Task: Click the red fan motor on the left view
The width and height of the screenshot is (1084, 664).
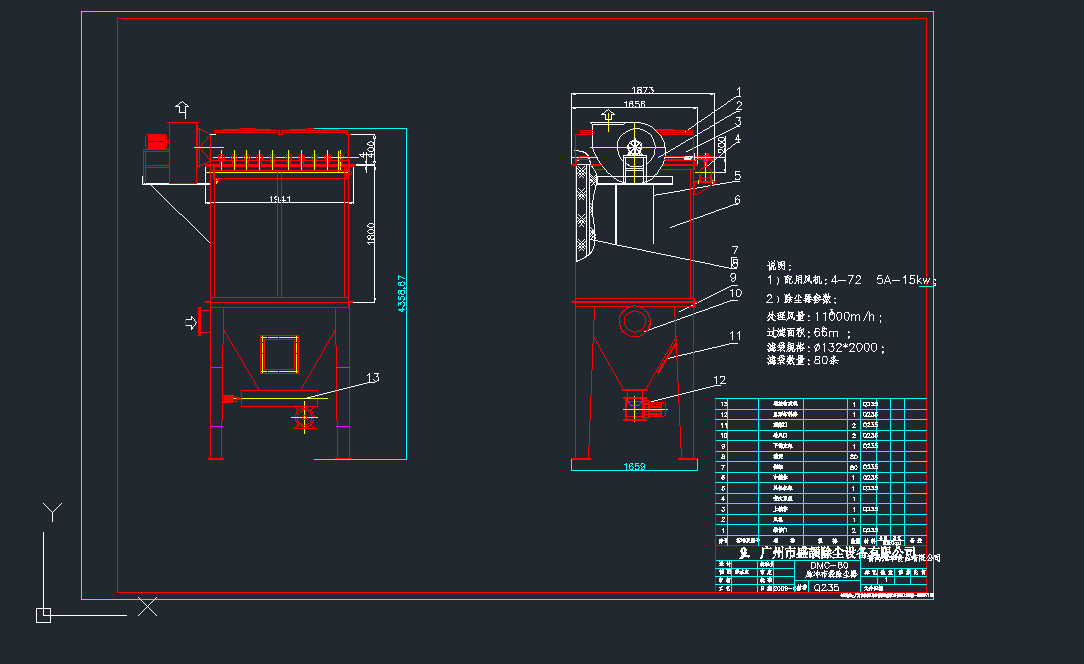Action: pyautogui.click(x=156, y=141)
